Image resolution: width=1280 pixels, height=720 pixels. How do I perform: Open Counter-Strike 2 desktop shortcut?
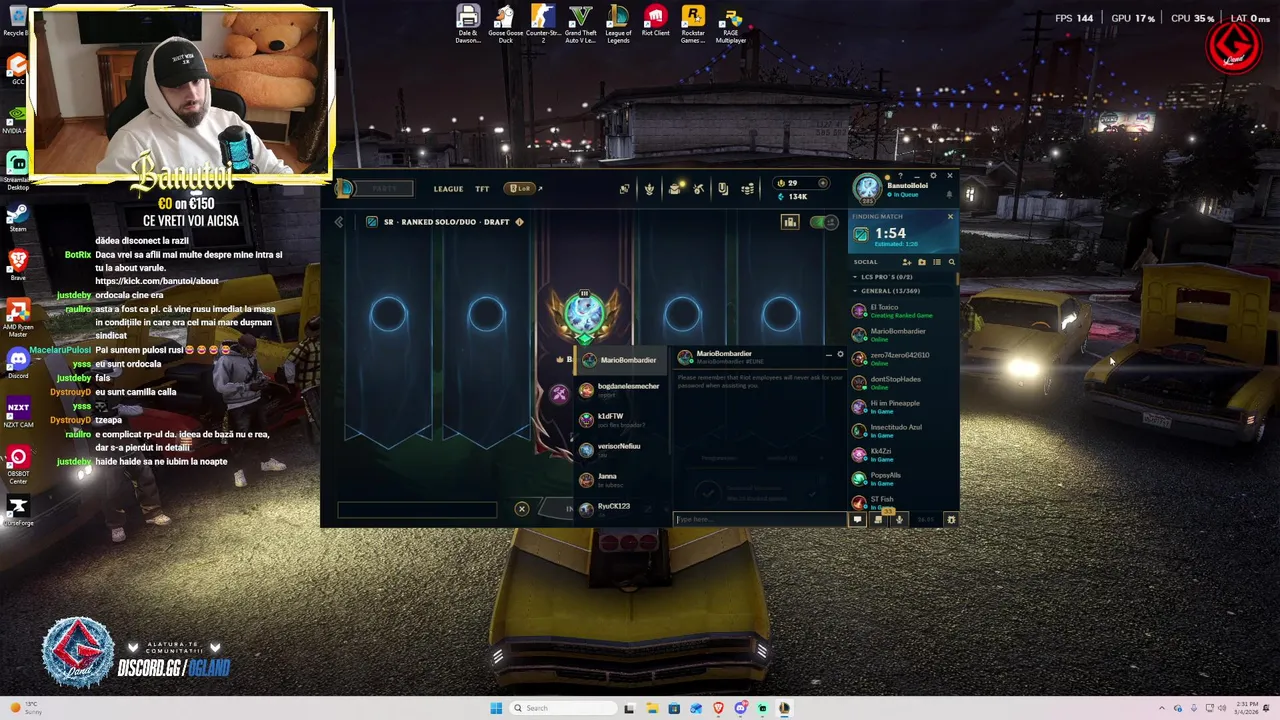pos(543,24)
